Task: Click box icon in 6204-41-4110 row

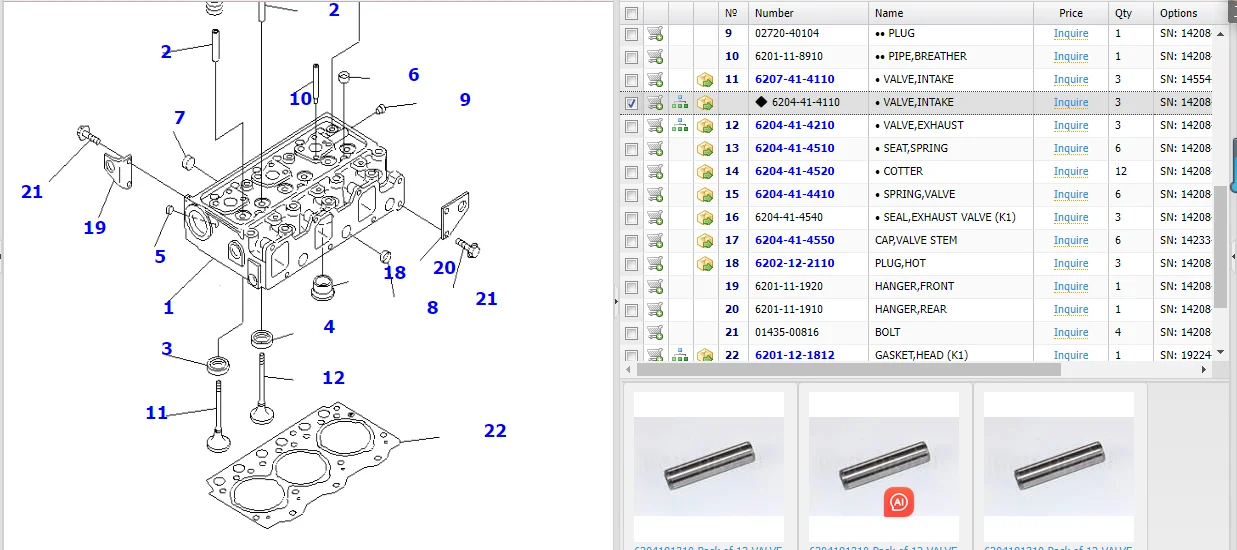Action: pyautogui.click(x=705, y=103)
